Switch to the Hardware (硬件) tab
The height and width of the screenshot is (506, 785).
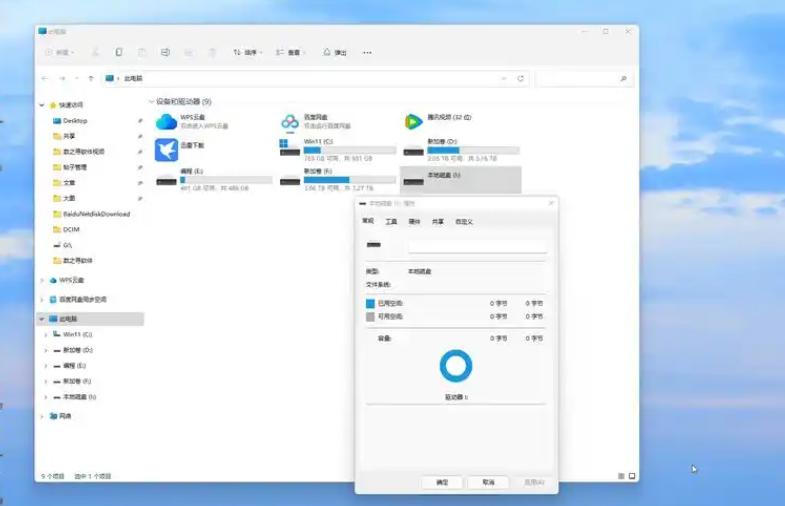pos(415,221)
